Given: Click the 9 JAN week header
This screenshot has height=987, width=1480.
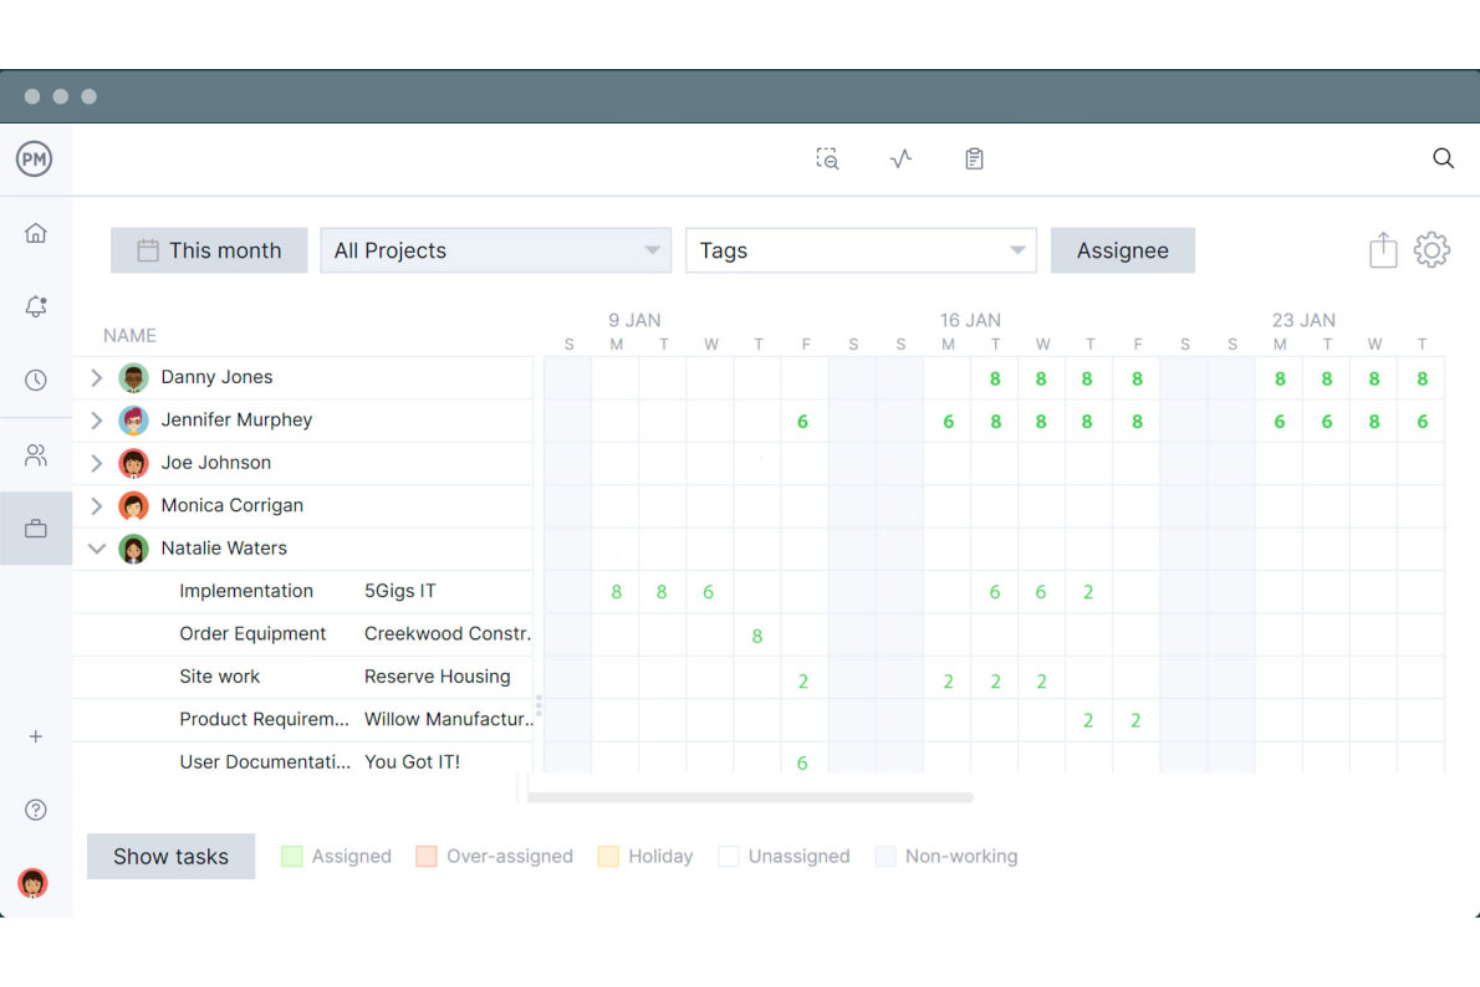Looking at the screenshot, I should [635, 320].
